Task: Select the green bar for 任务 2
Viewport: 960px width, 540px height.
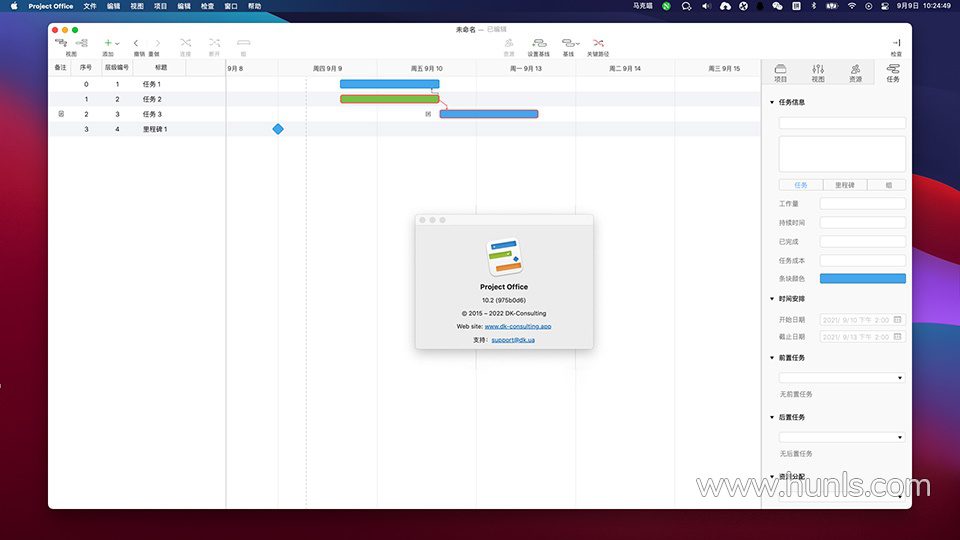Action: [389, 99]
